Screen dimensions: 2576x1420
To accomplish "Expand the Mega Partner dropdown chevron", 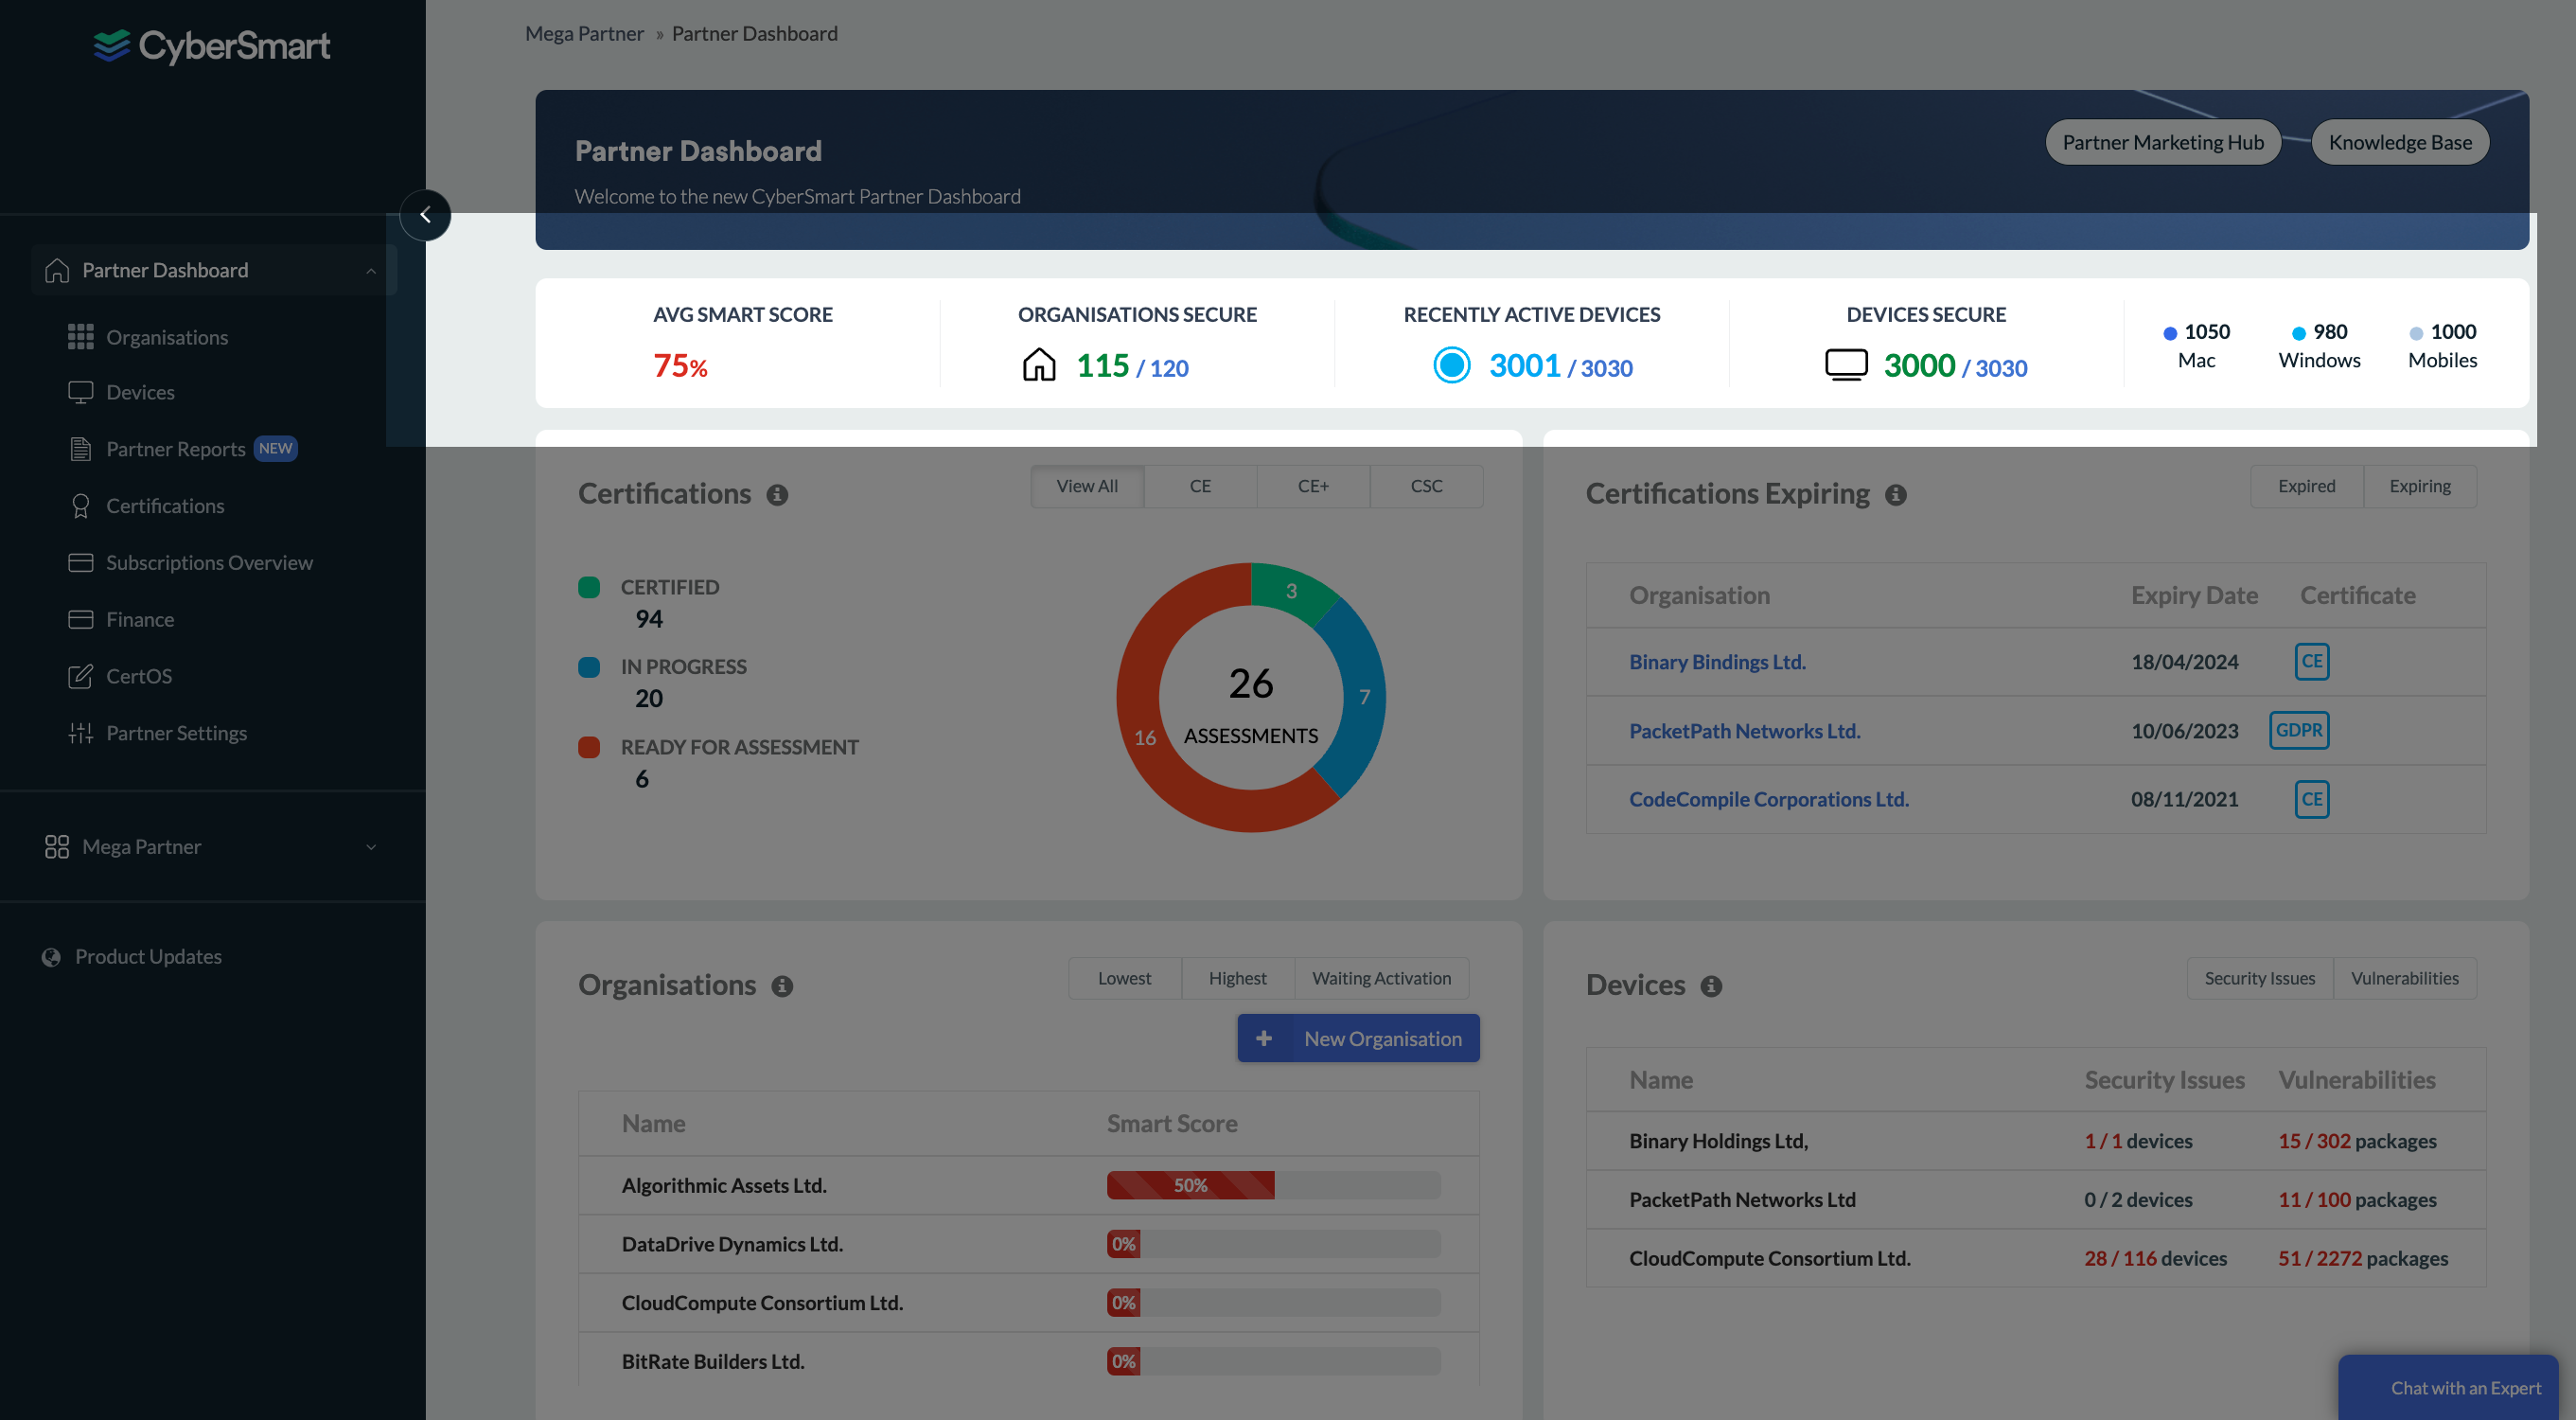I will pos(371,847).
